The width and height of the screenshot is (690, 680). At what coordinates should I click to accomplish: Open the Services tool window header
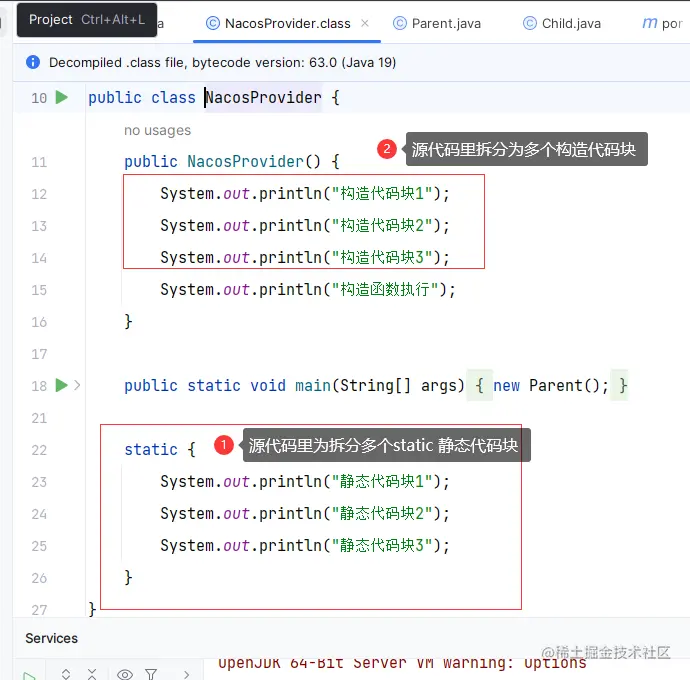(x=51, y=638)
